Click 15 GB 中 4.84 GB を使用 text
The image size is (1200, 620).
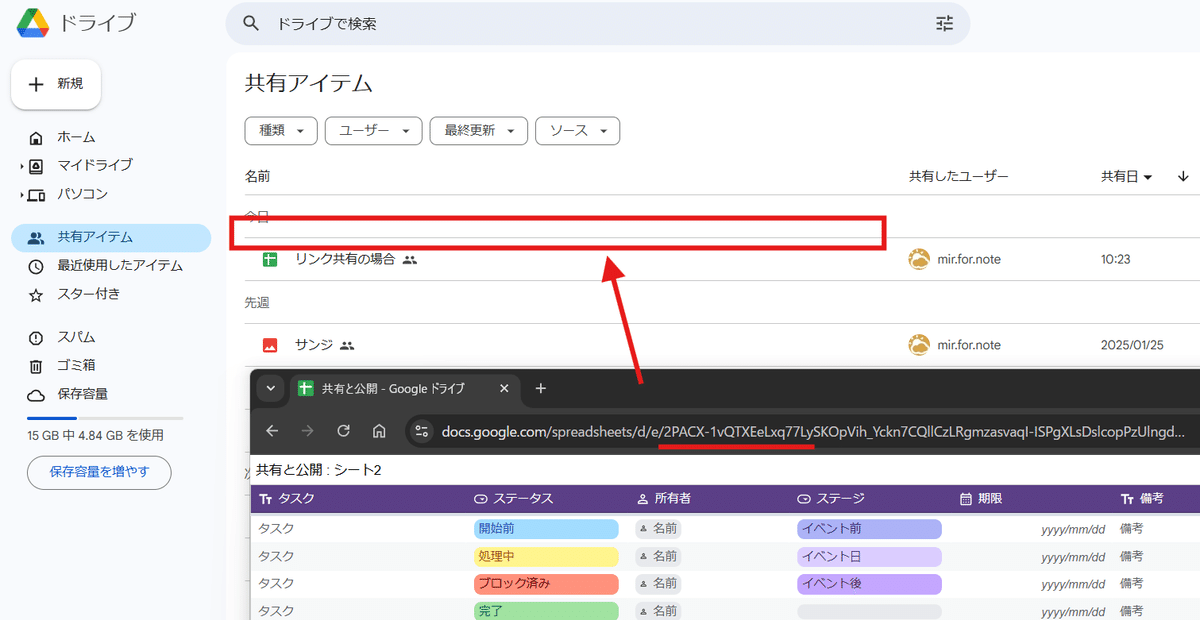[x=95, y=435]
